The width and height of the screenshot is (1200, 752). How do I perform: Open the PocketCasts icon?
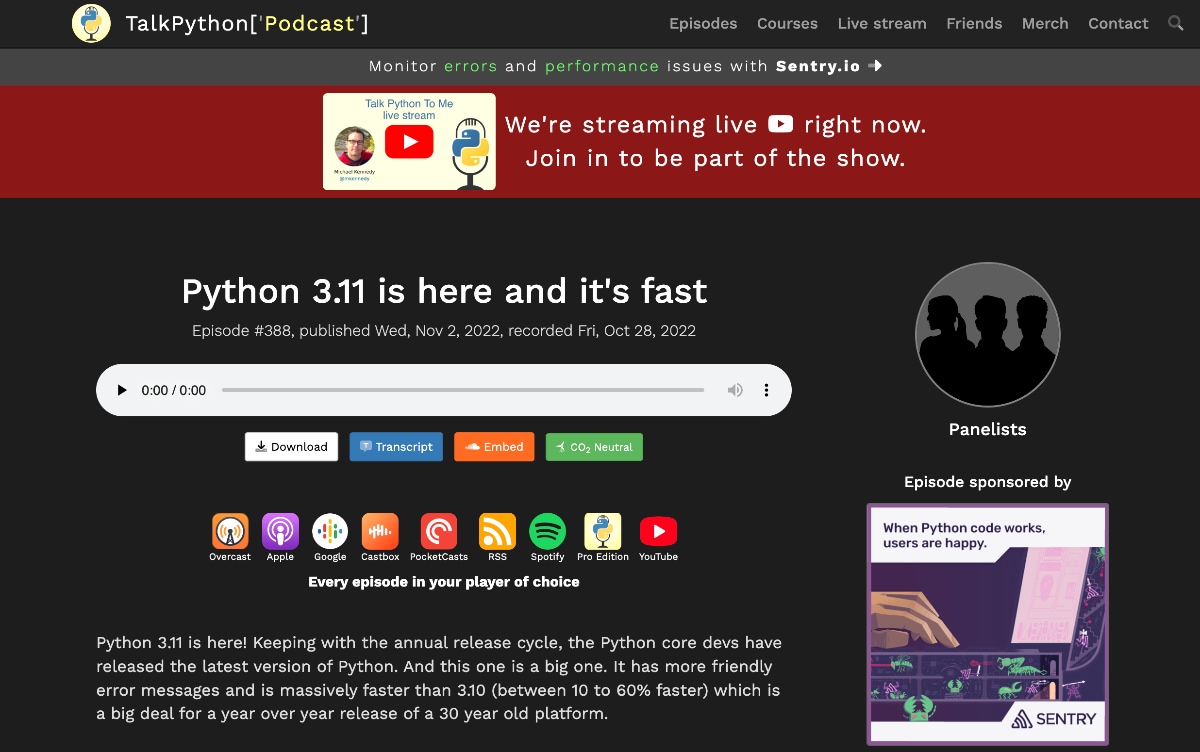click(438, 531)
